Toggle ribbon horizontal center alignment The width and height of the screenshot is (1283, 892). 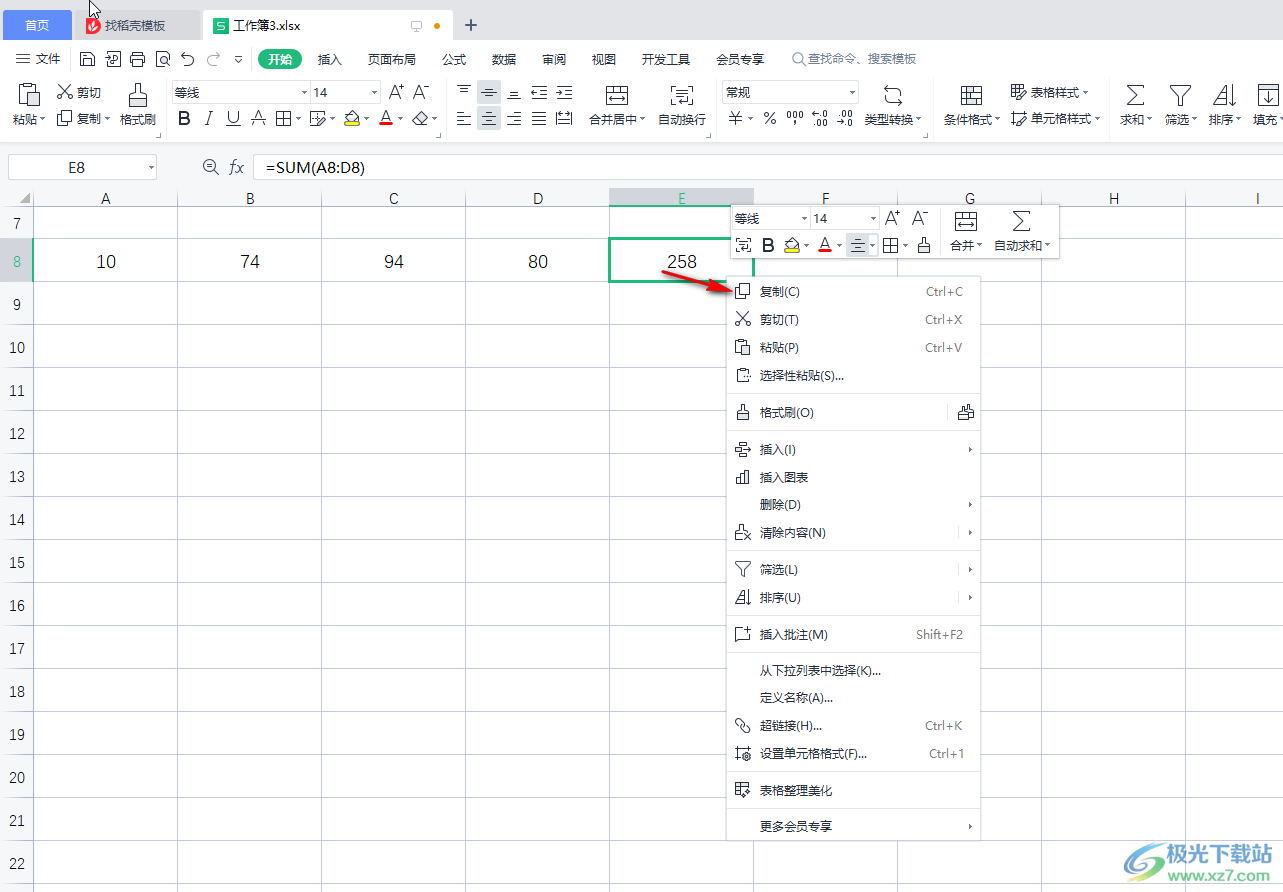click(x=488, y=119)
